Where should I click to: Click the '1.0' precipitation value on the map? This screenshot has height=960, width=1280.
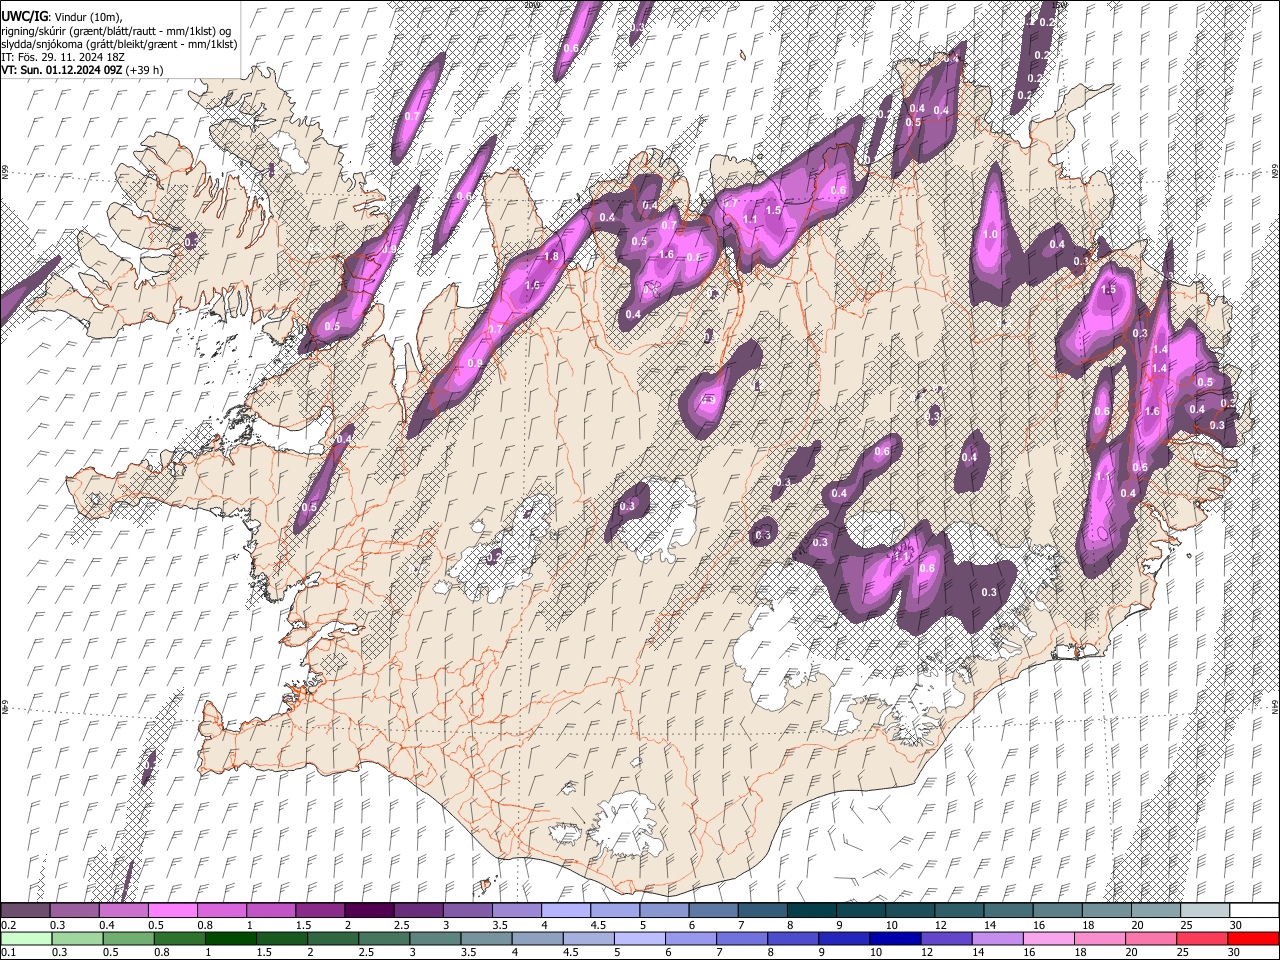click(x=991, y=234)
